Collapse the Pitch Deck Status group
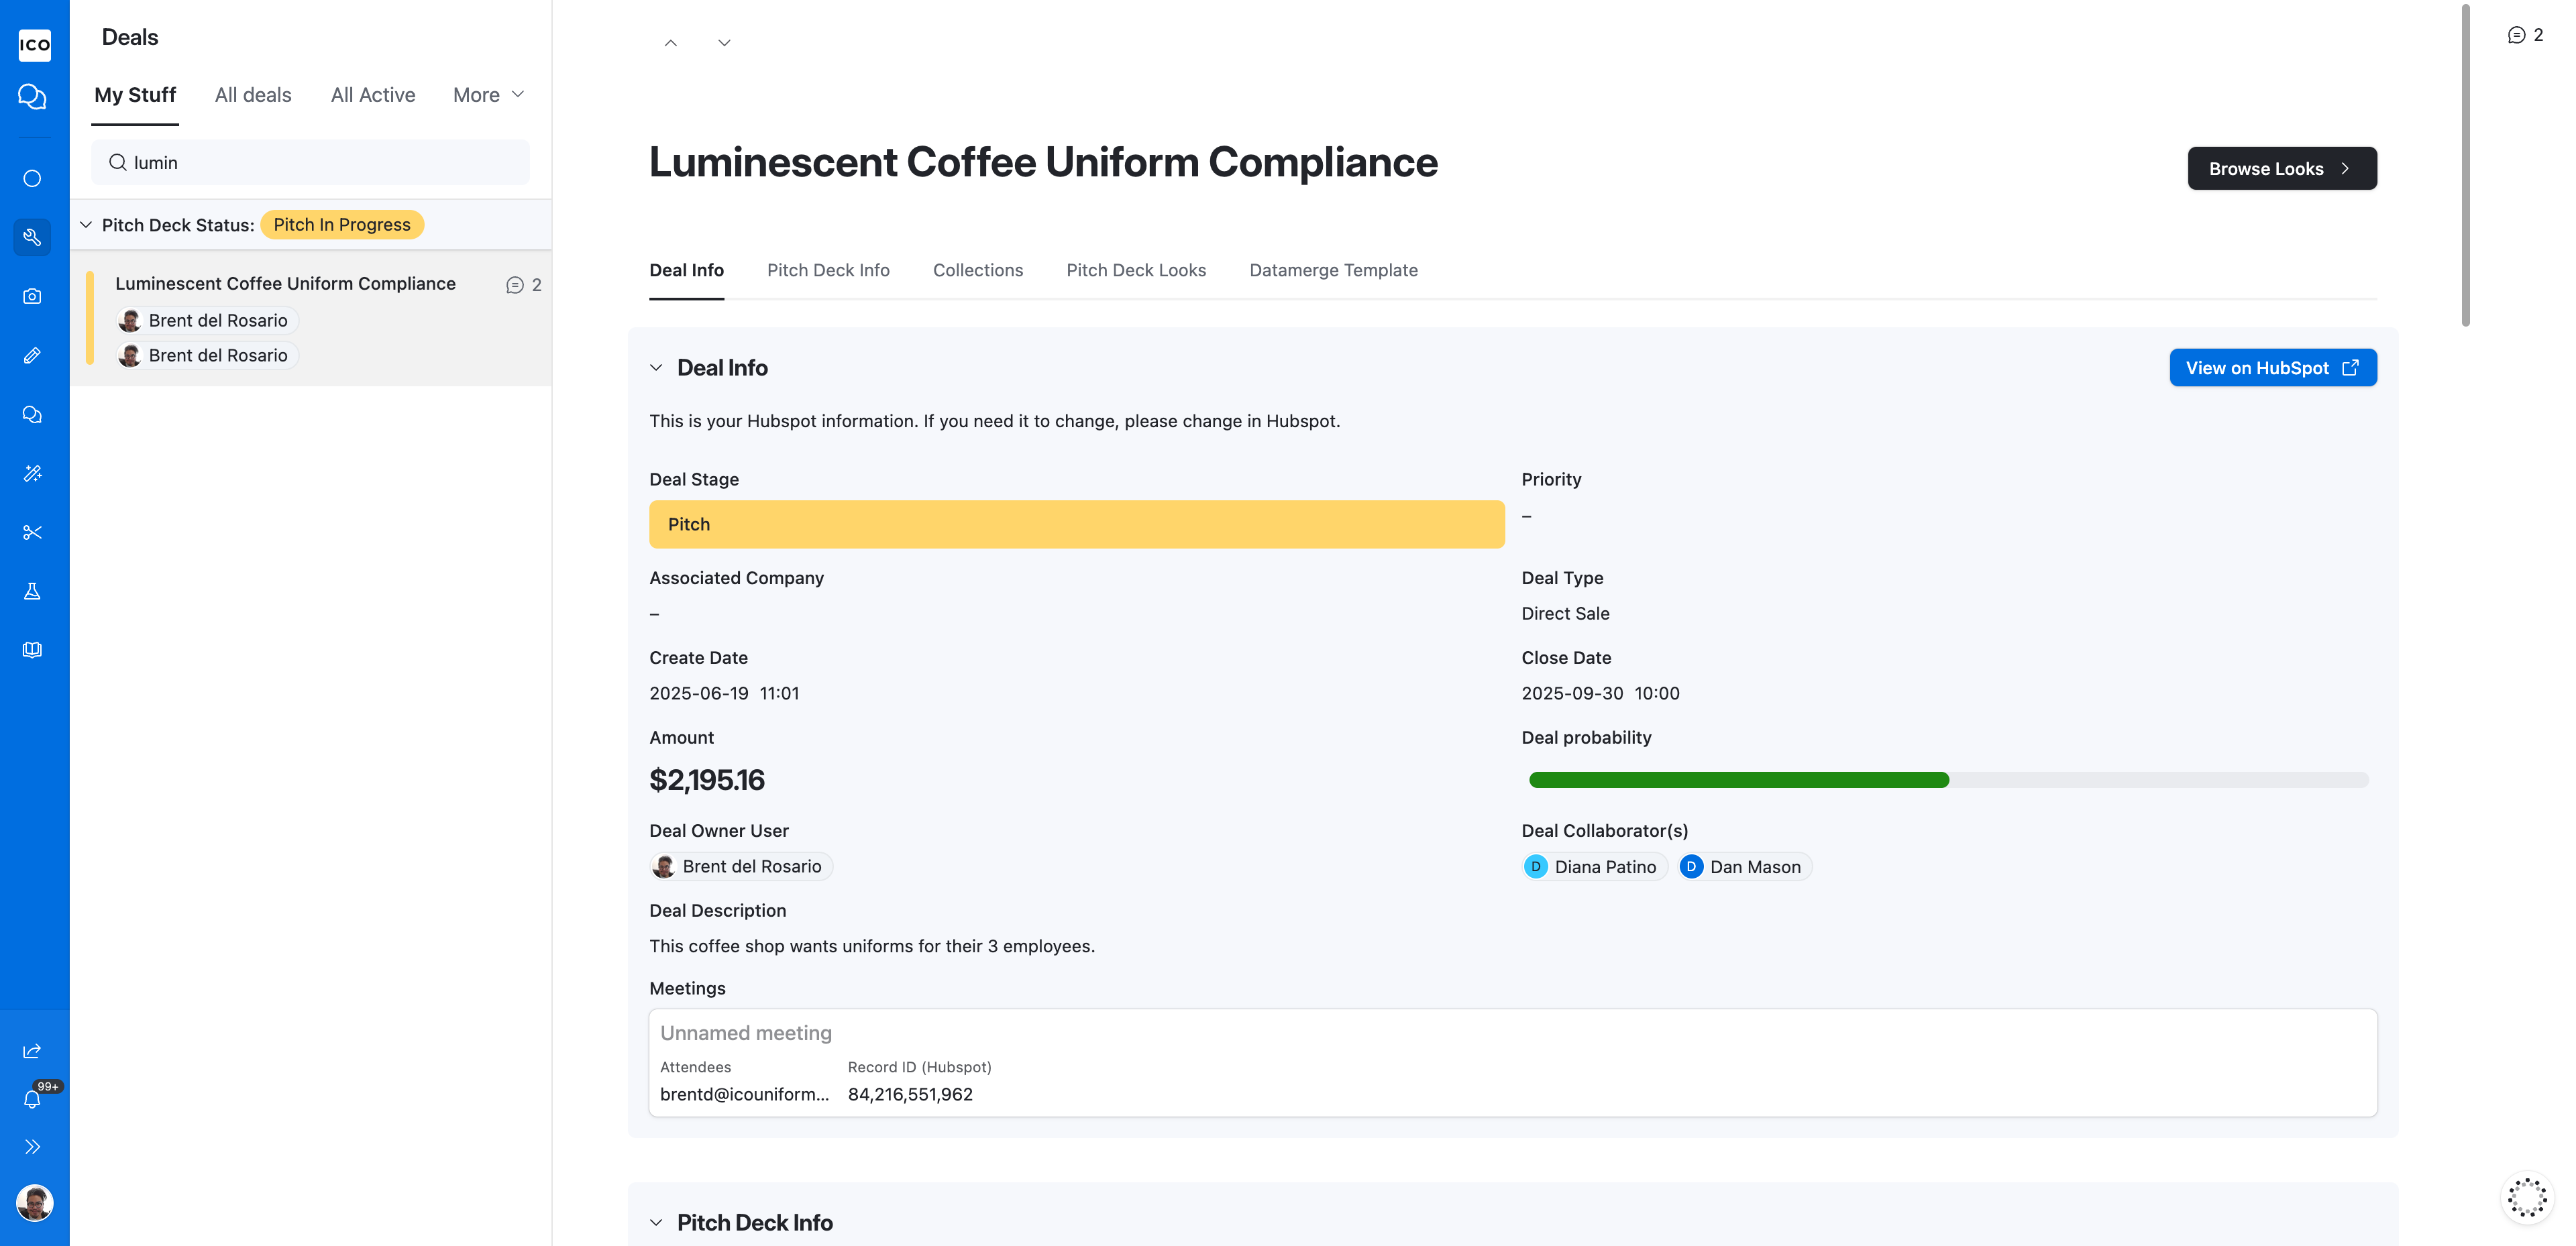This screenshot has height=1246, width=2576. (86, 225)
